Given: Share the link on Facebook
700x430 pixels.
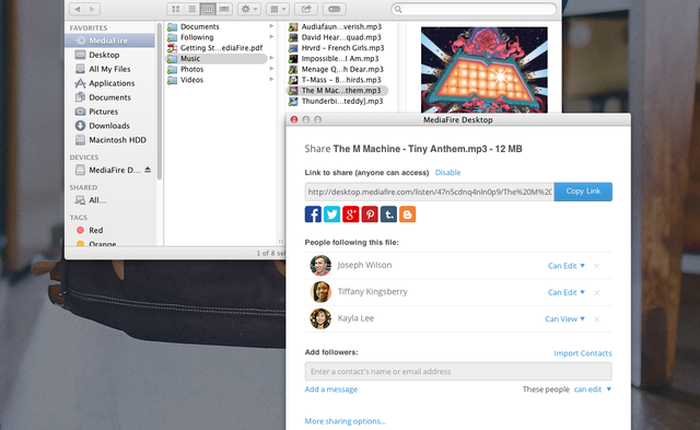Looking at the screenshot, I should [313, 214].
